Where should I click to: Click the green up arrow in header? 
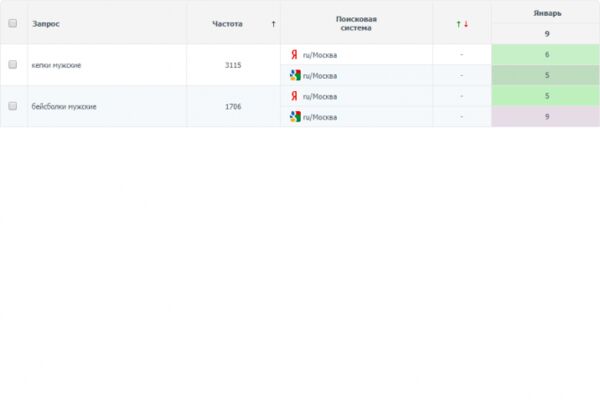(x=458, y=24)
